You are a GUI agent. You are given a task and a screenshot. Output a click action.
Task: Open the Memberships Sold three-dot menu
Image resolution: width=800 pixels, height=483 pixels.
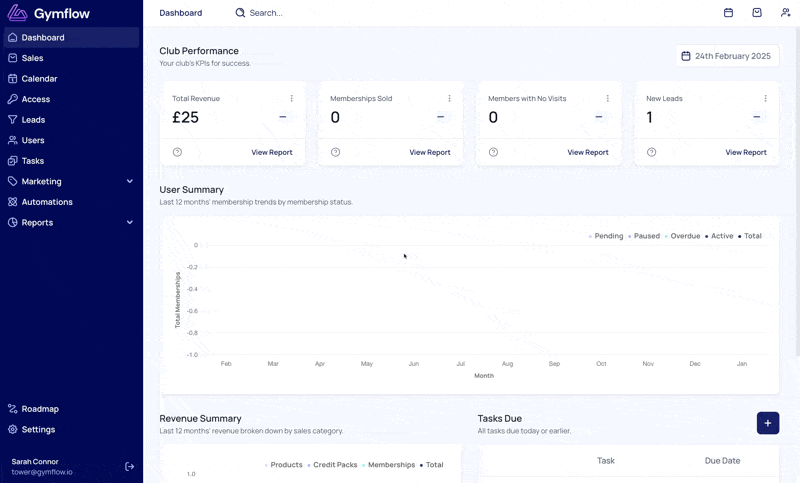coord(449,98)
